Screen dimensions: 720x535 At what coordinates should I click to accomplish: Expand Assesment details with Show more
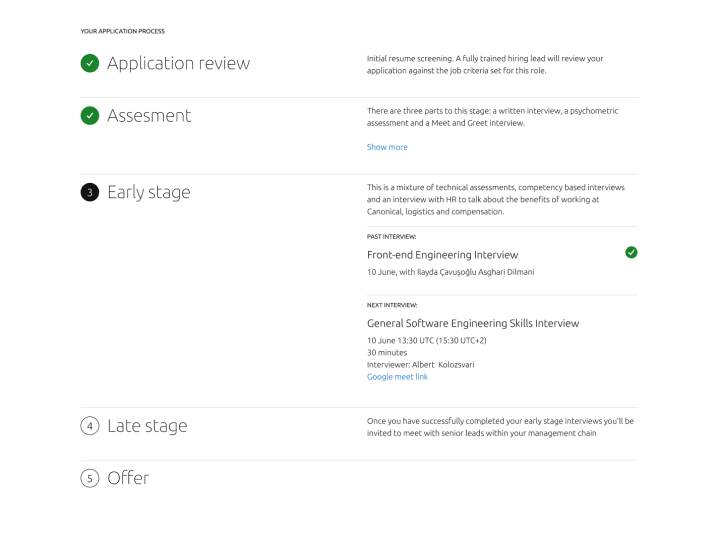pyautogui.click(x=387, y=147)
